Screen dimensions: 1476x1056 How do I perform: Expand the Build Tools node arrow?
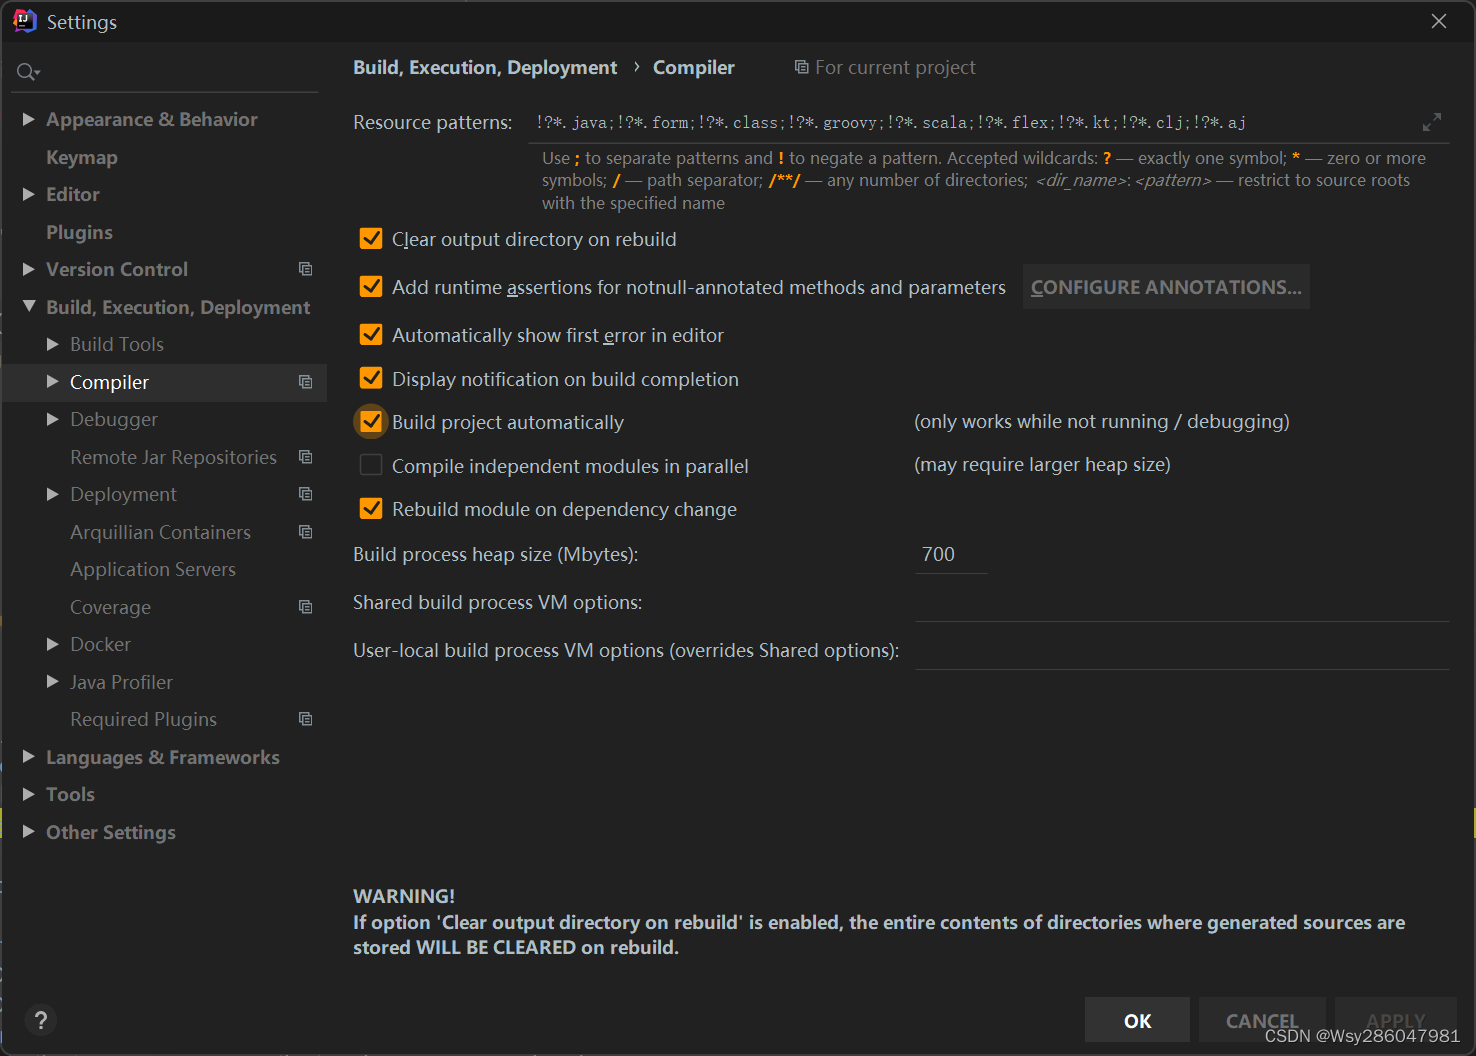(53, 344)
